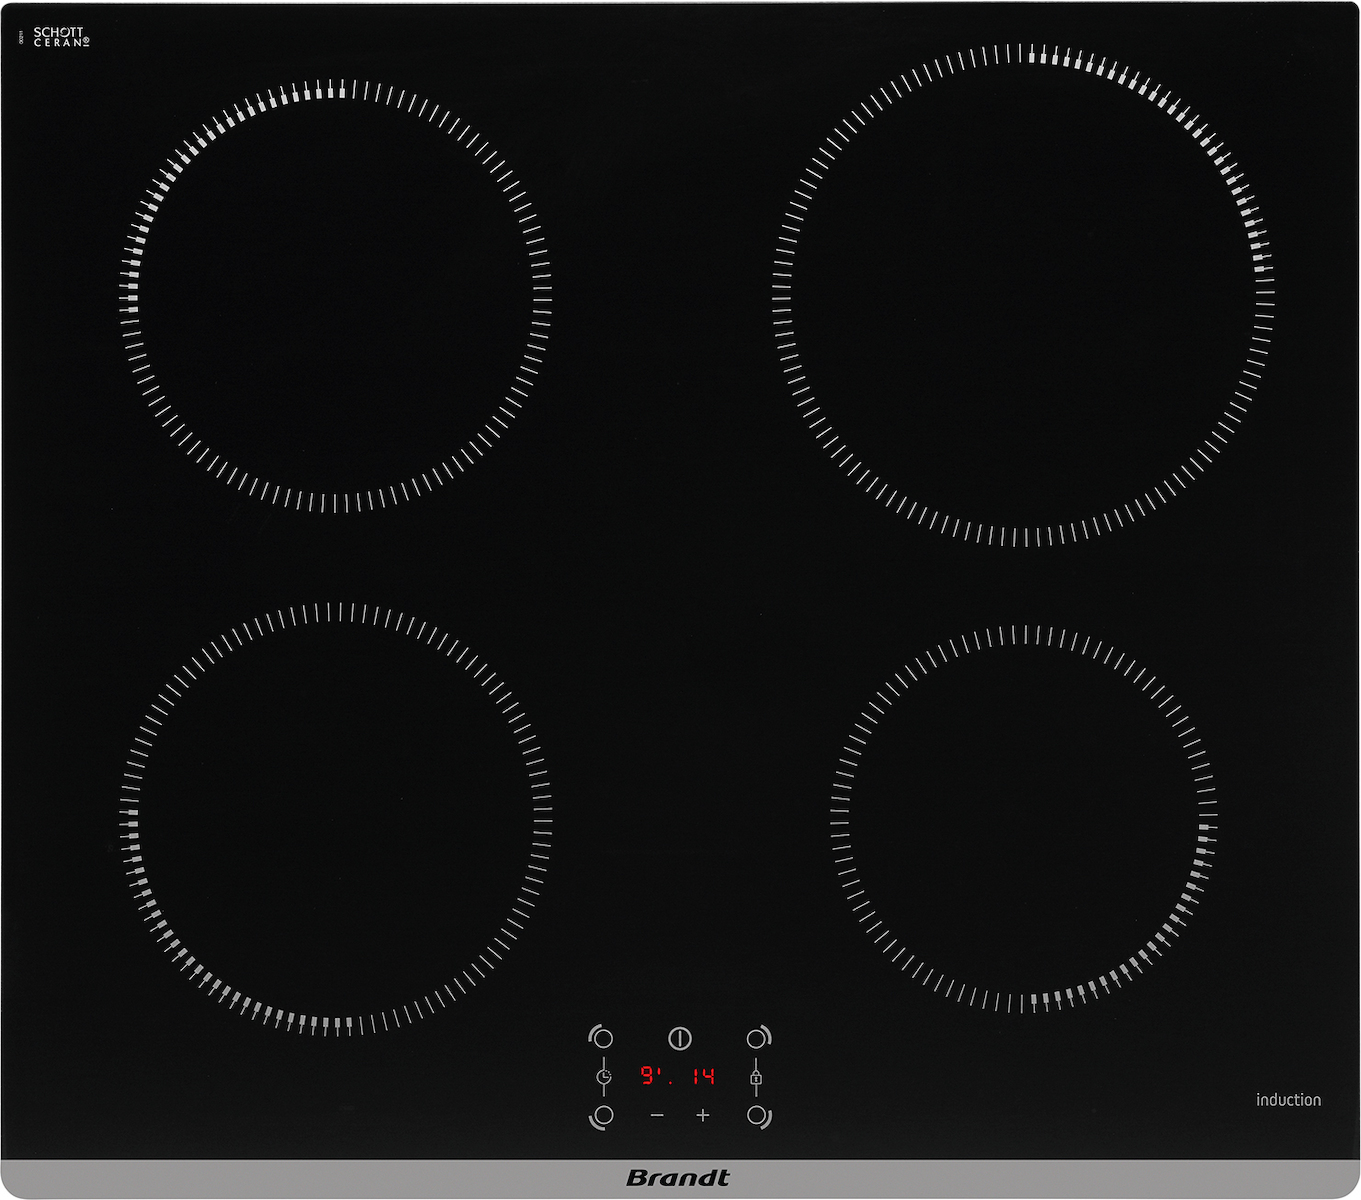1361x1200 pixels.
Task: Click the Brandt logo on trim
Action: (x=678, y=1178)
